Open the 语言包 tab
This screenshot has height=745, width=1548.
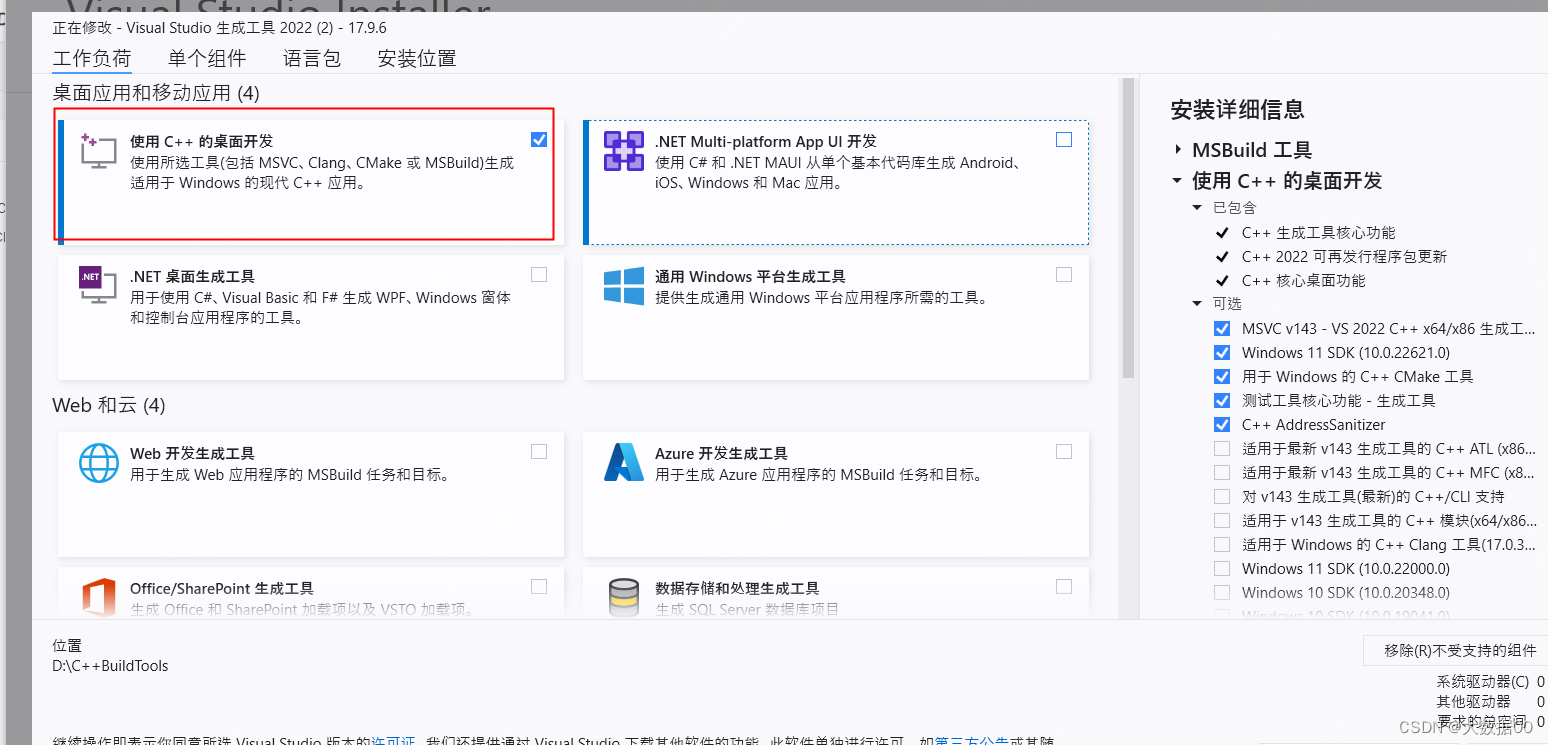tap(311, 58)
